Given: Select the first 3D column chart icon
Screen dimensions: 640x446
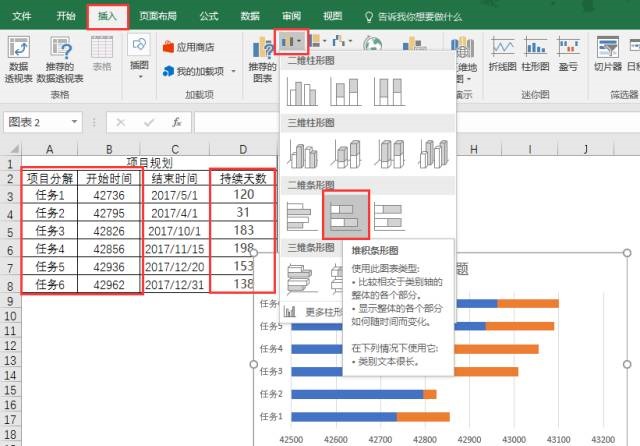Looking at the screenshot, I should tap(302, 153).
